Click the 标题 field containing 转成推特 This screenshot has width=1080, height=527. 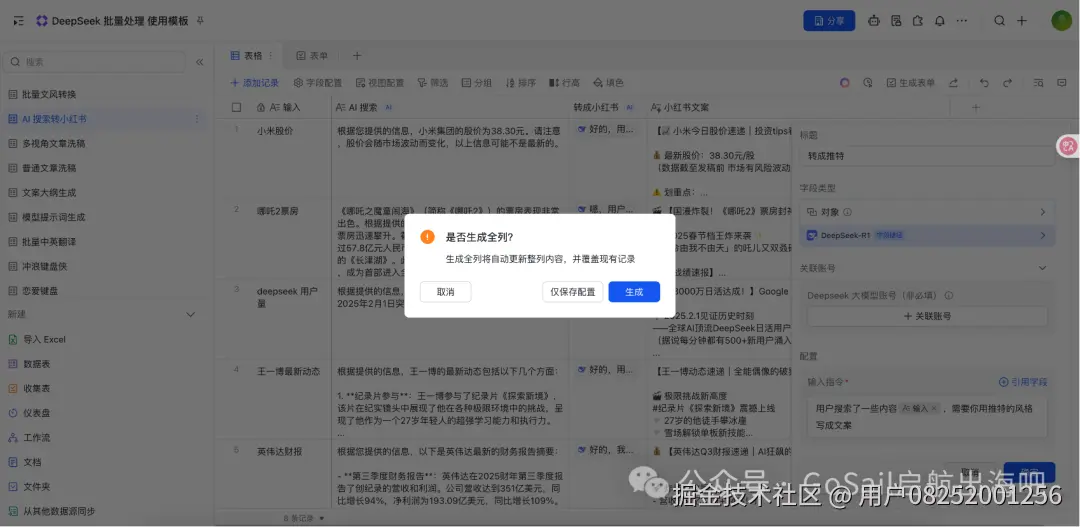point(927,156)
